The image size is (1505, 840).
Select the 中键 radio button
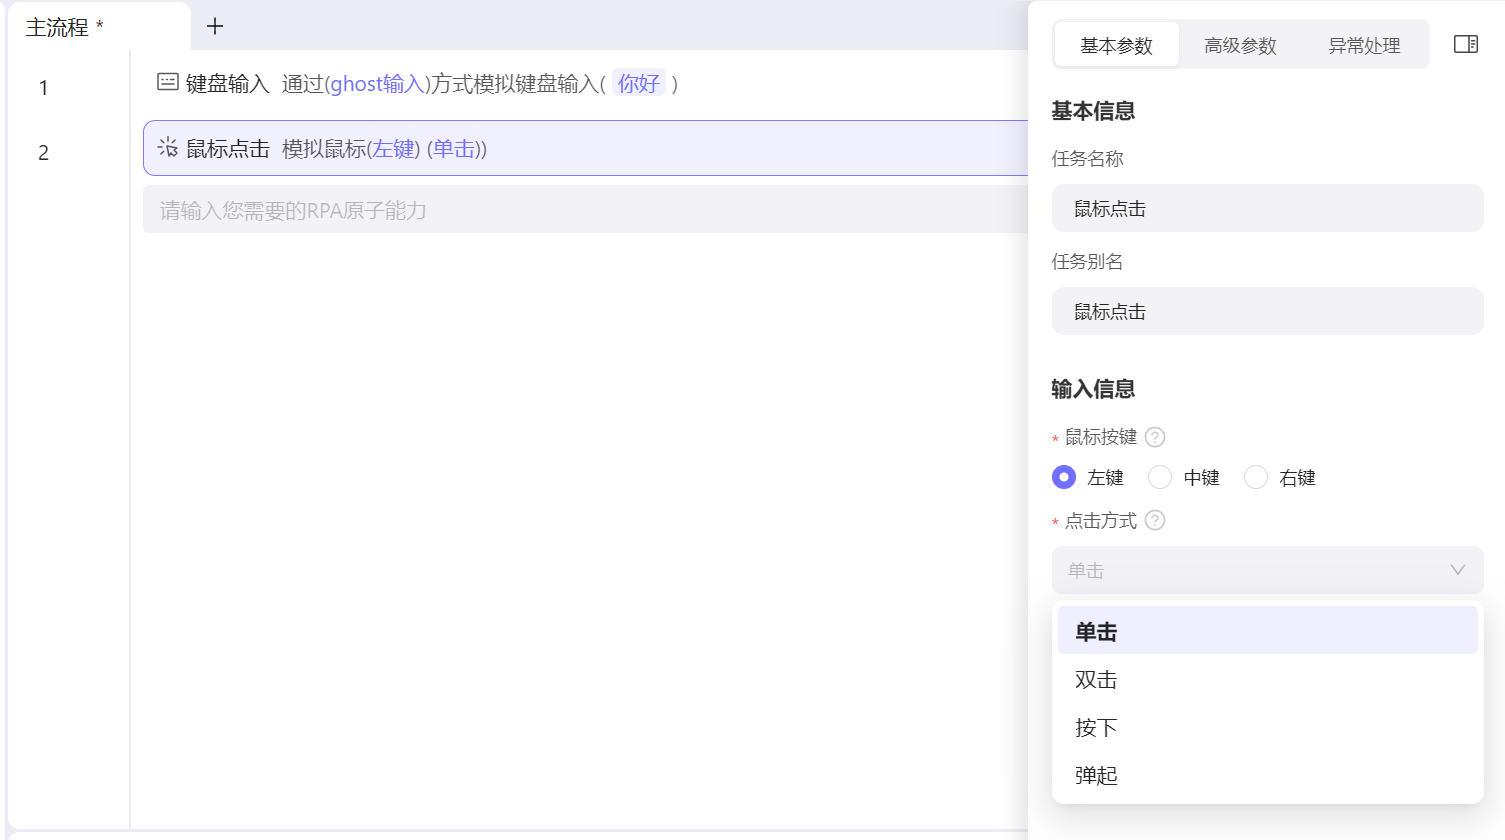[x=1160, y=478]
